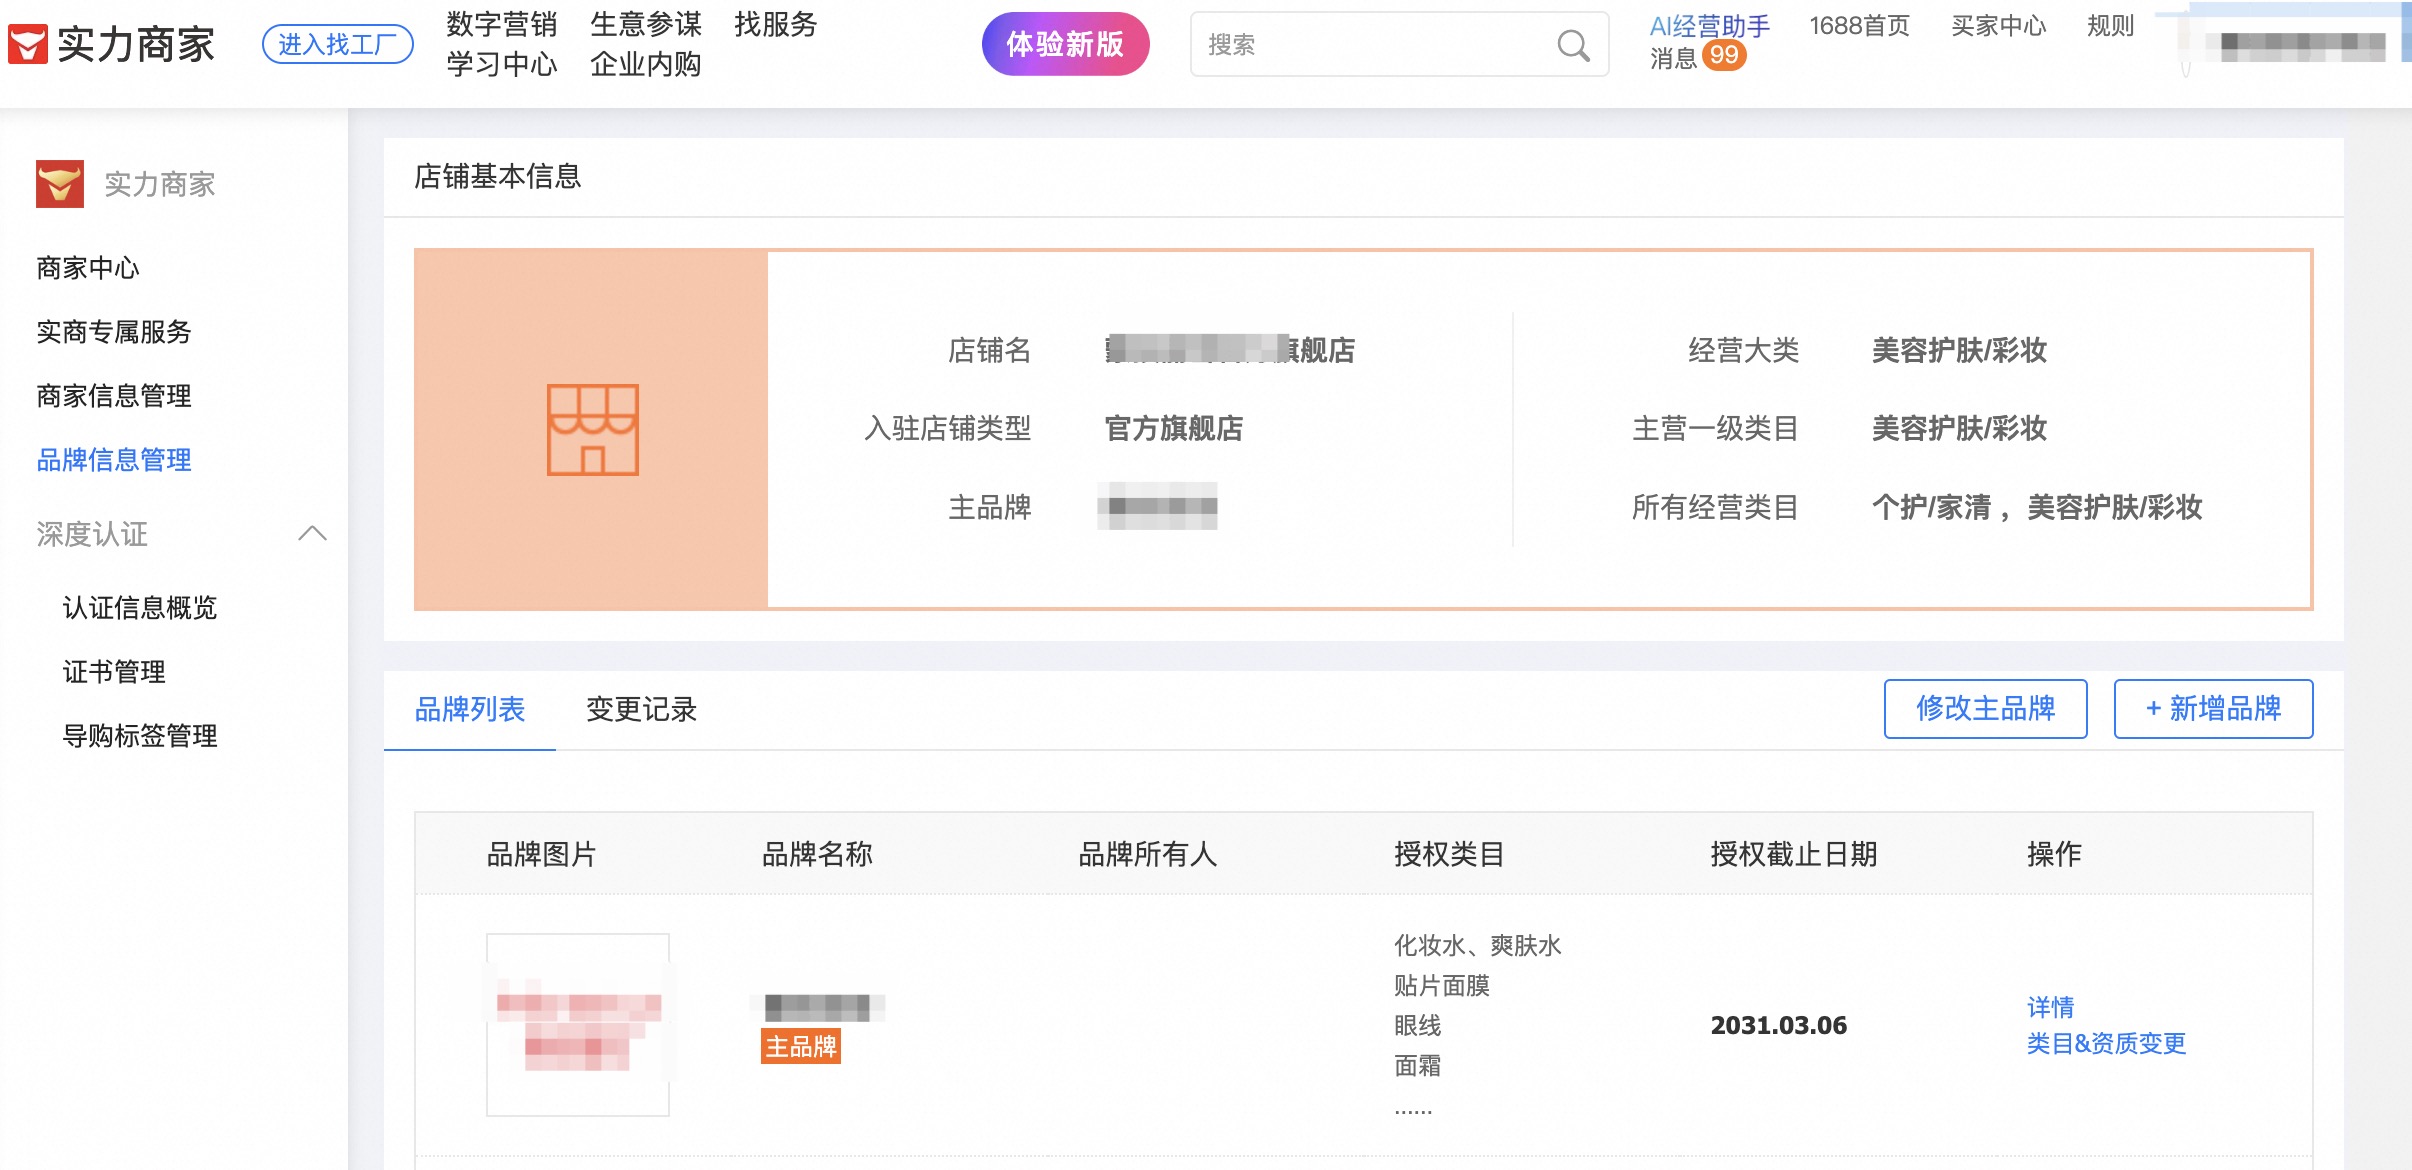Collapse the 深度认证 section chevron

[x=312, y=533]
